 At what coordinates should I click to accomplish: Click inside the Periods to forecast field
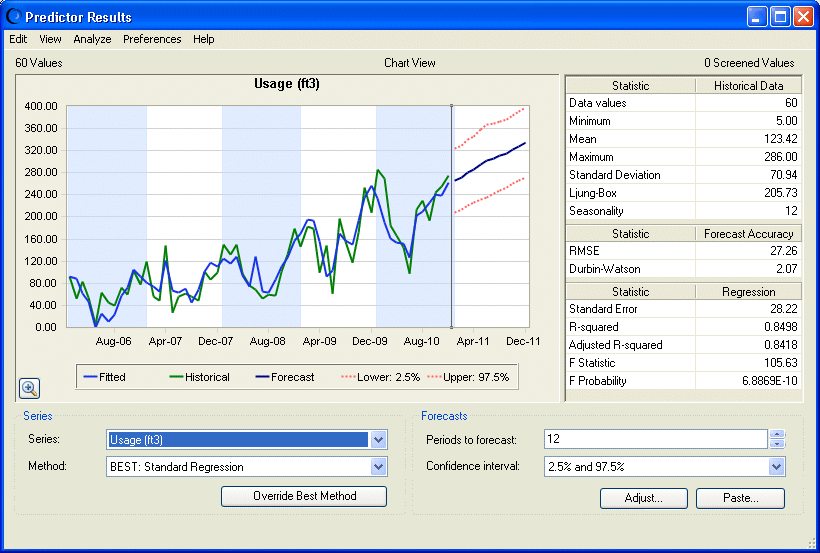pos(656,439)
